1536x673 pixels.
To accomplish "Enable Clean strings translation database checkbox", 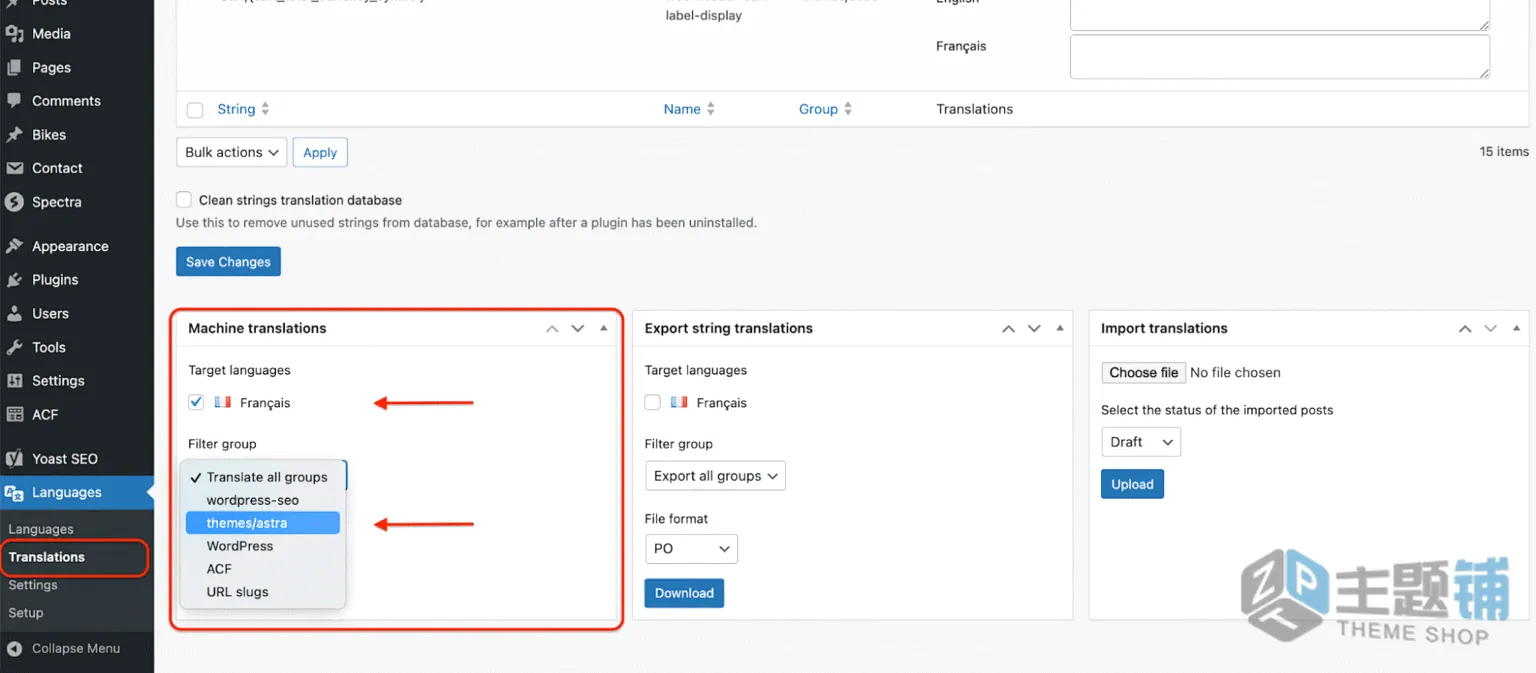I will (x=184, y=200).
